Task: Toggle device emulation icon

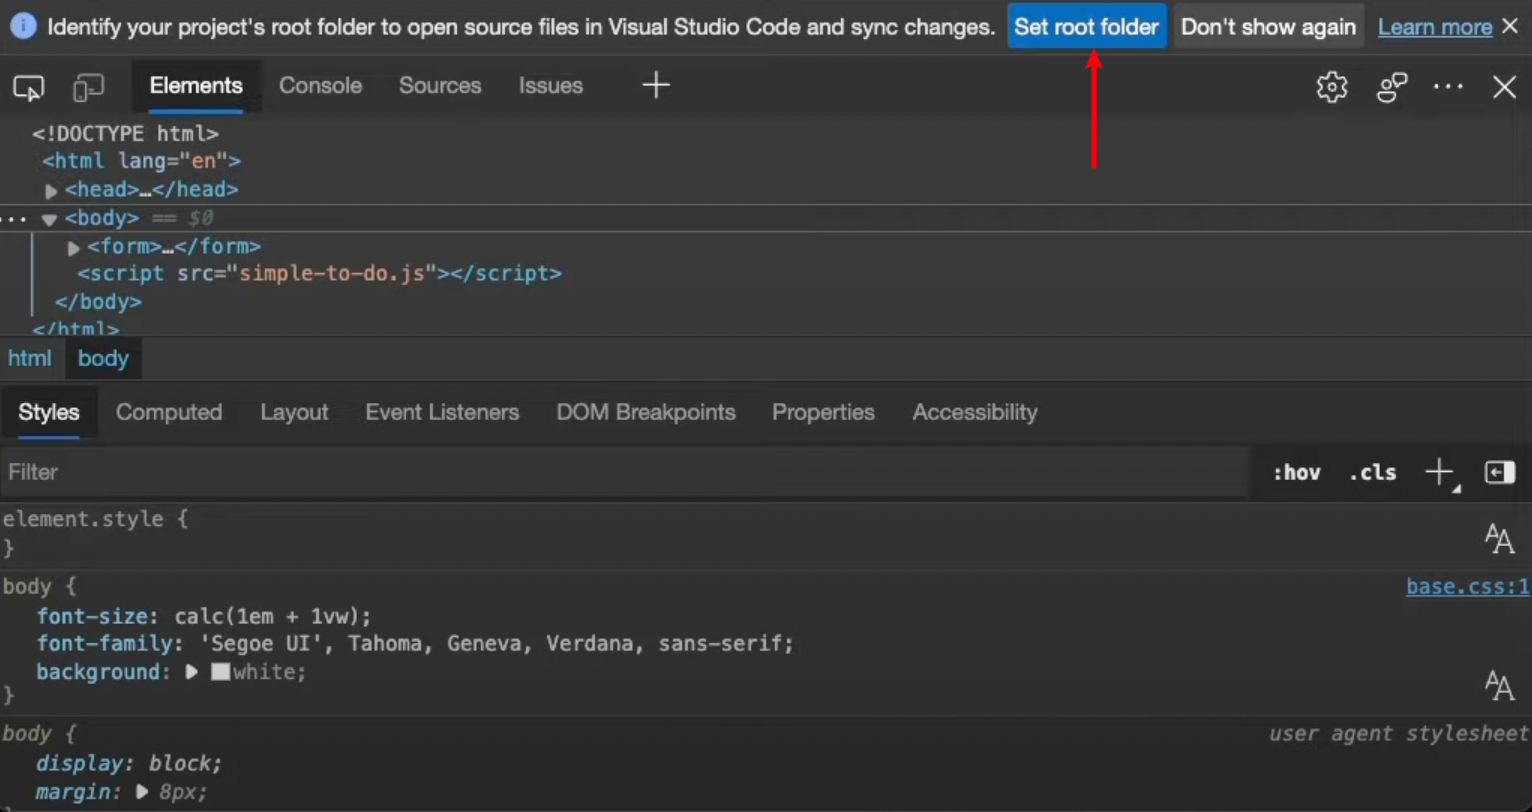Action: tap(89, 88)
